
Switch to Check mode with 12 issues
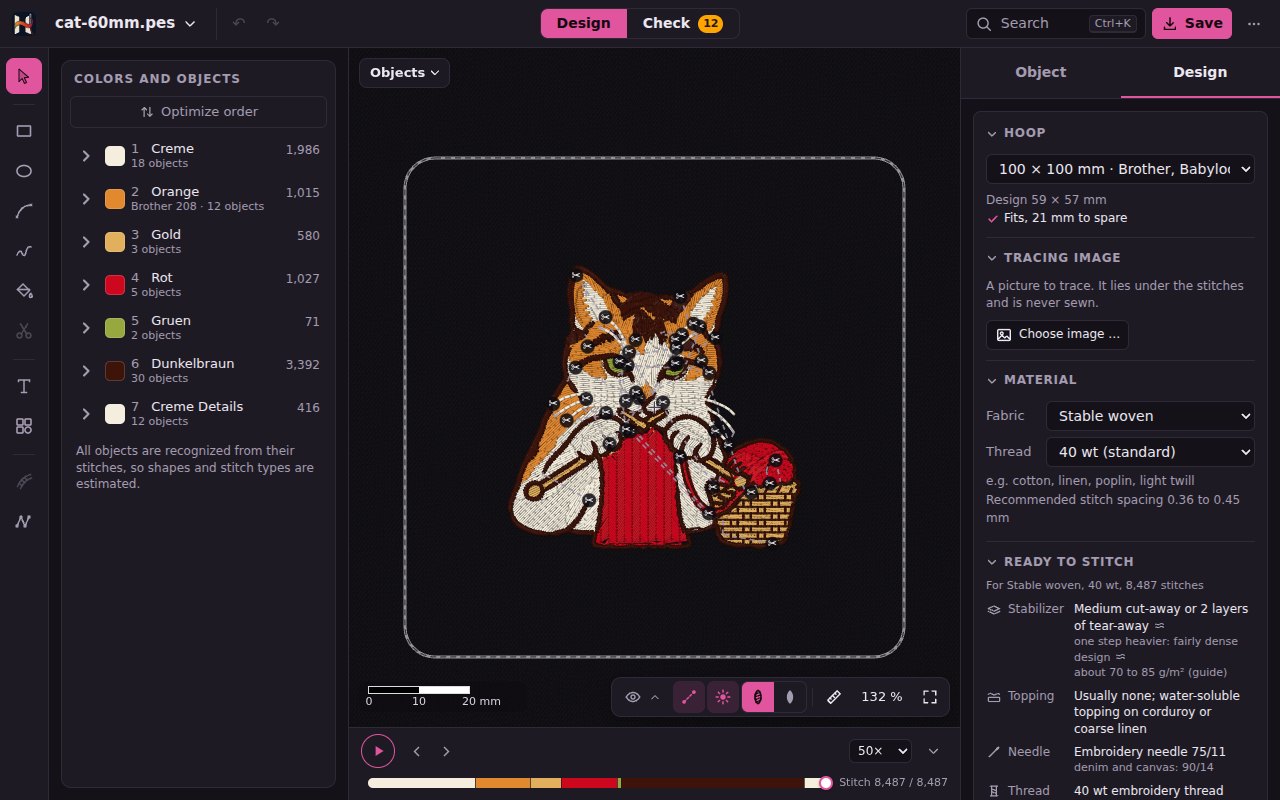[x=683, y=23]
